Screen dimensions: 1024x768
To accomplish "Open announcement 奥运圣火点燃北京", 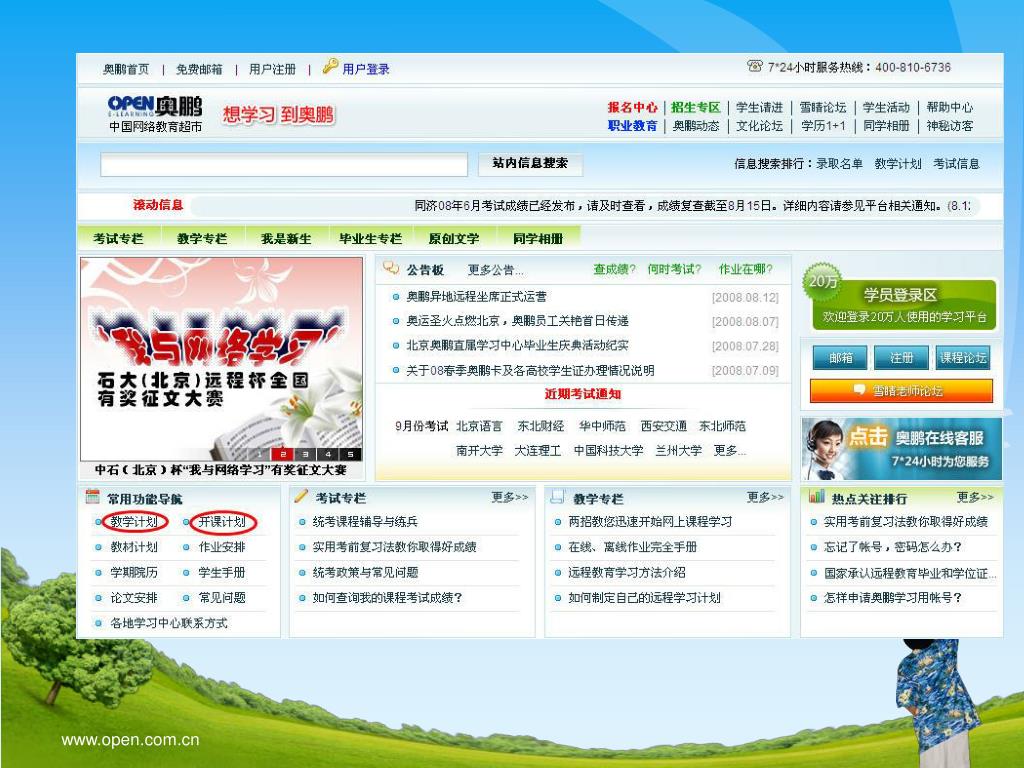I will (517, 321).
